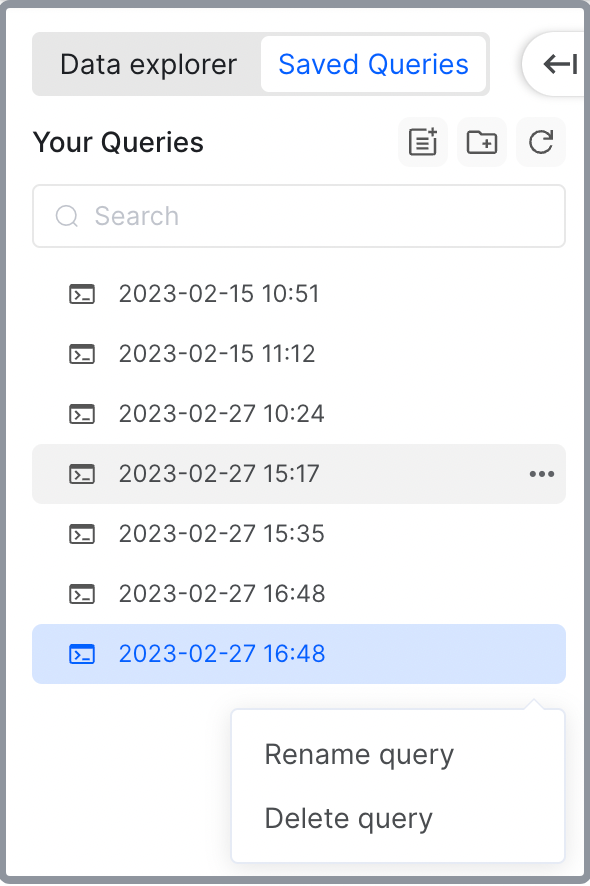
Task: Create a new folder for queries
Action: (481, 142)
